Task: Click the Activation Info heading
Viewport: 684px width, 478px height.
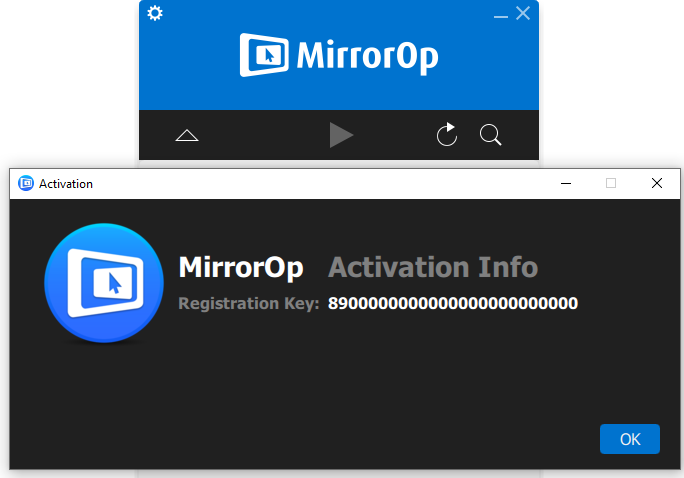Action: point(433,267)
